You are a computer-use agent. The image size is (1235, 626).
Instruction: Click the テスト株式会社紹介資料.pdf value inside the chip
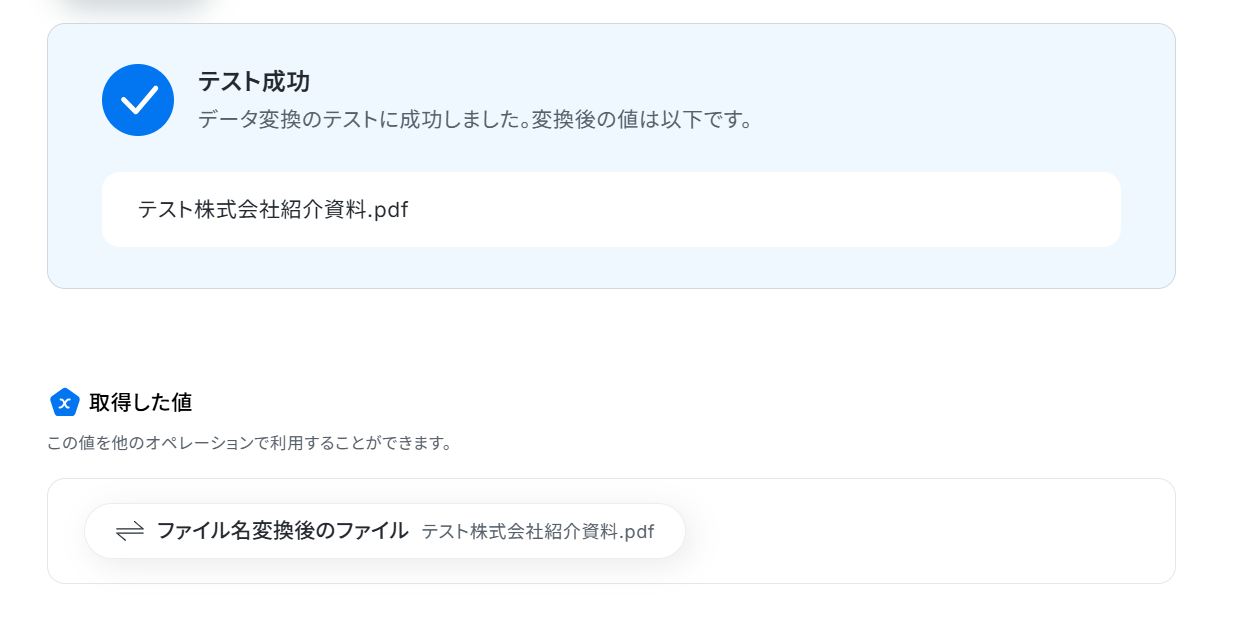[x=537, y=531]
